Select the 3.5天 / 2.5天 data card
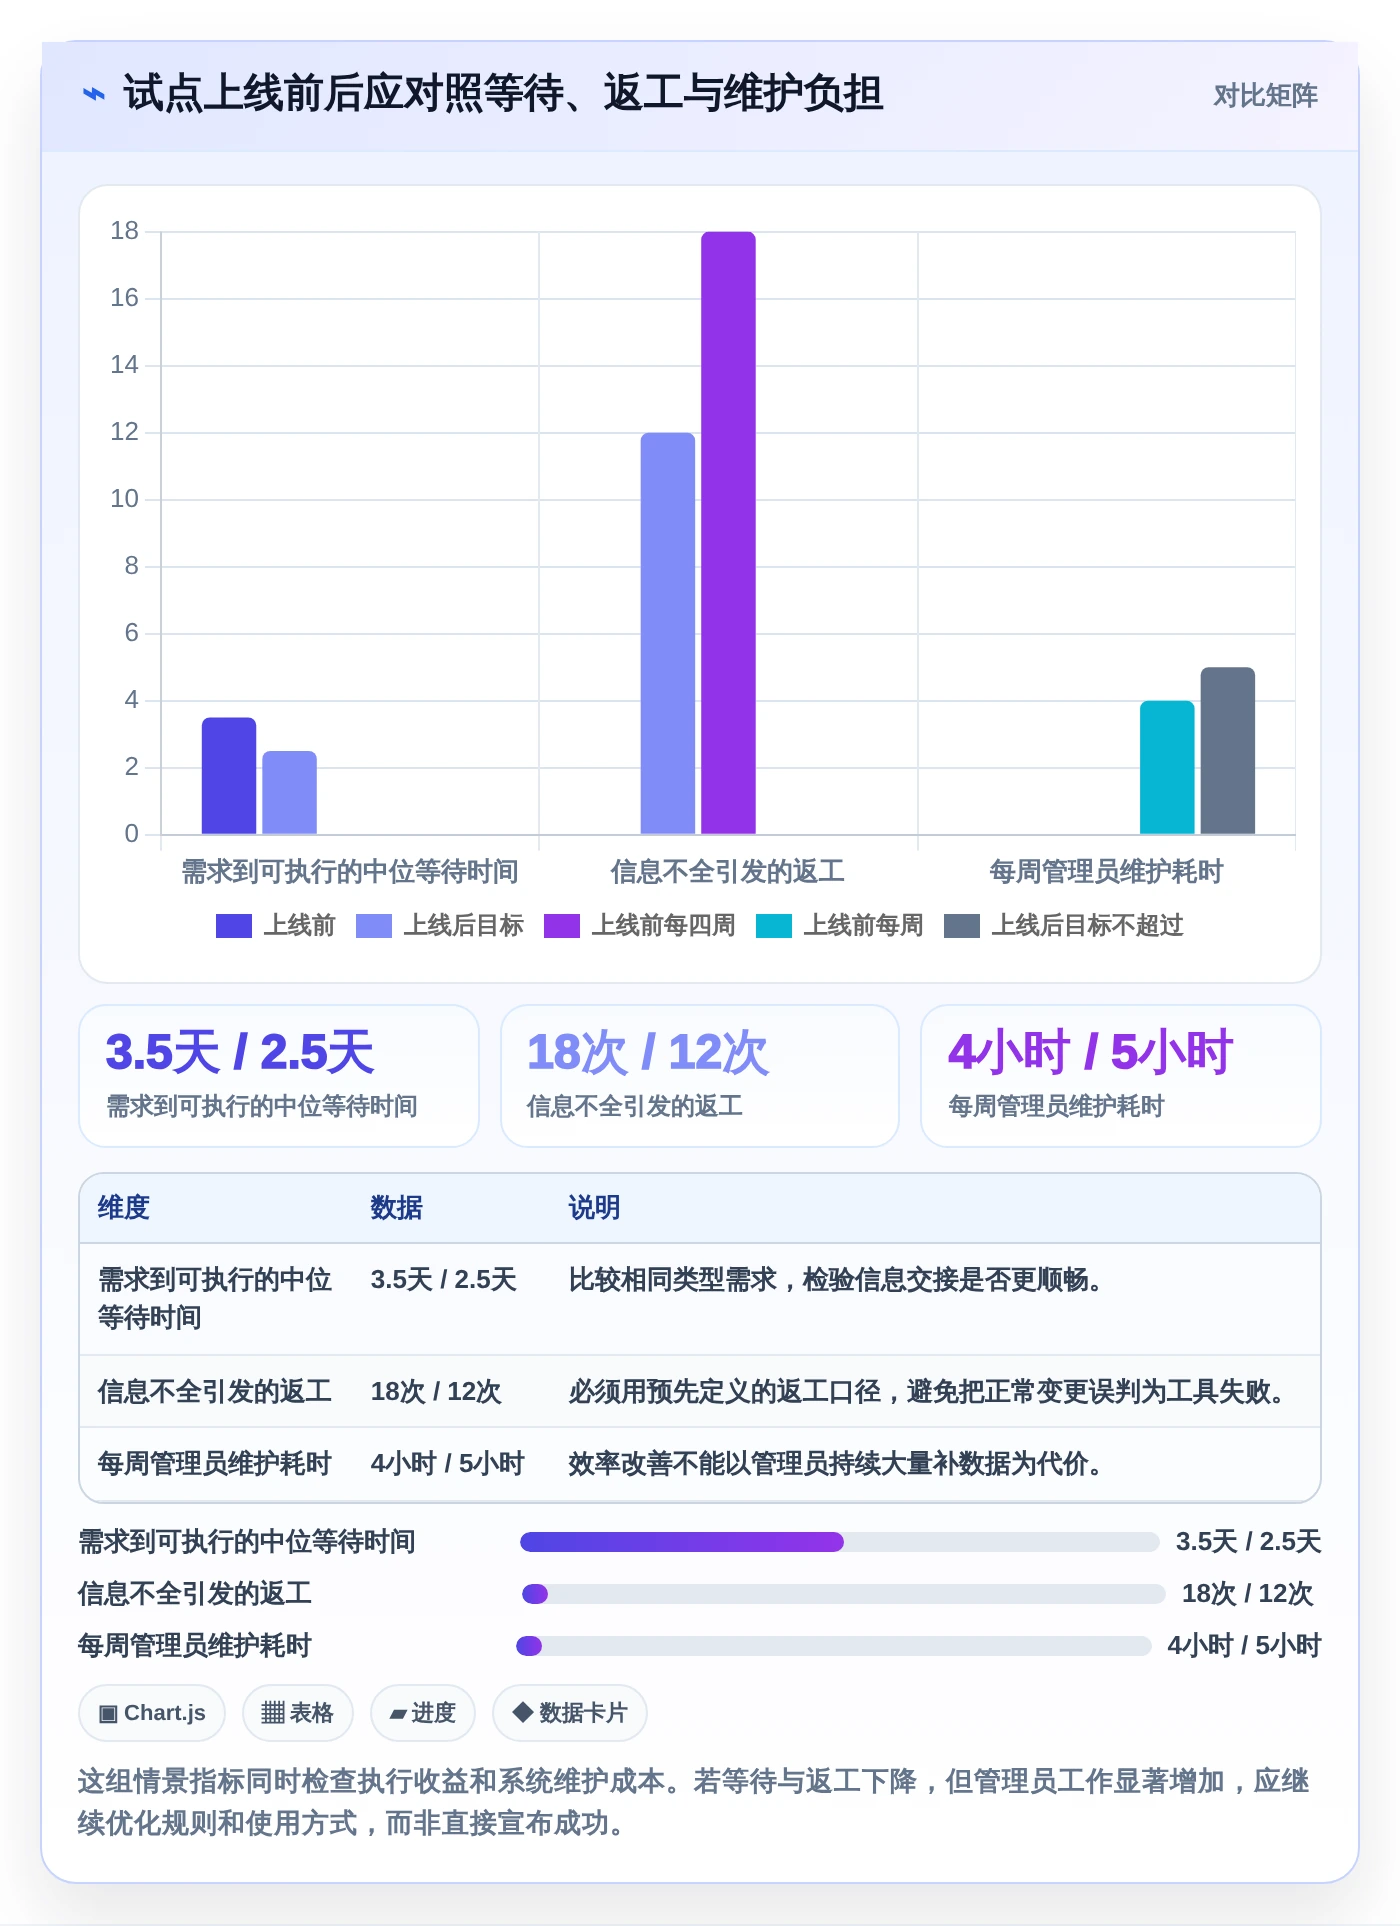The height and width of the screenshot is (1926, 1400). pos(279,1076)
